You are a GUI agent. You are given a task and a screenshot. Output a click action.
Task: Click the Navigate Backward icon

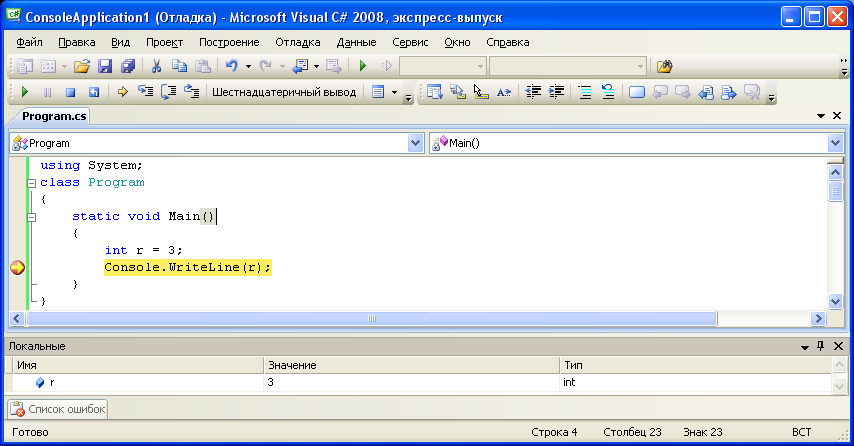click(300, 66)
